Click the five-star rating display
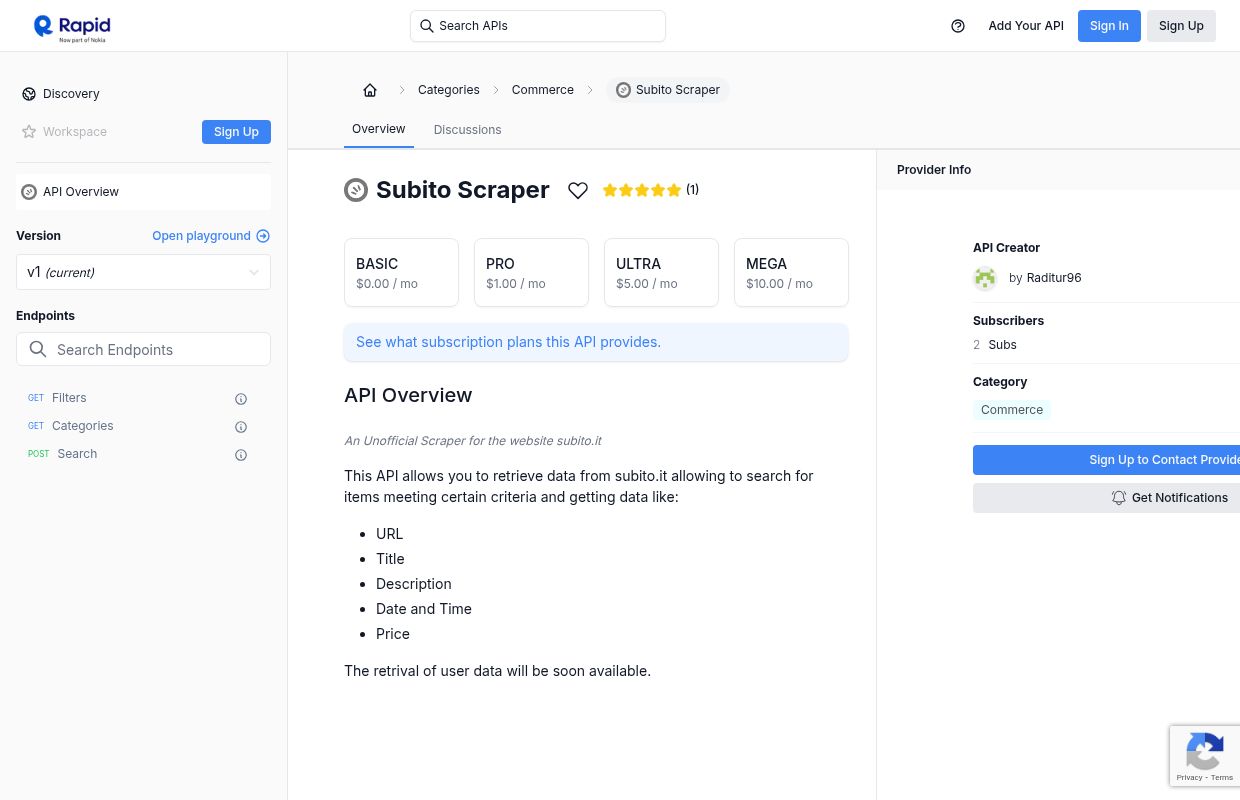The width and height of the screenshot is (1240, 800). 642,190
